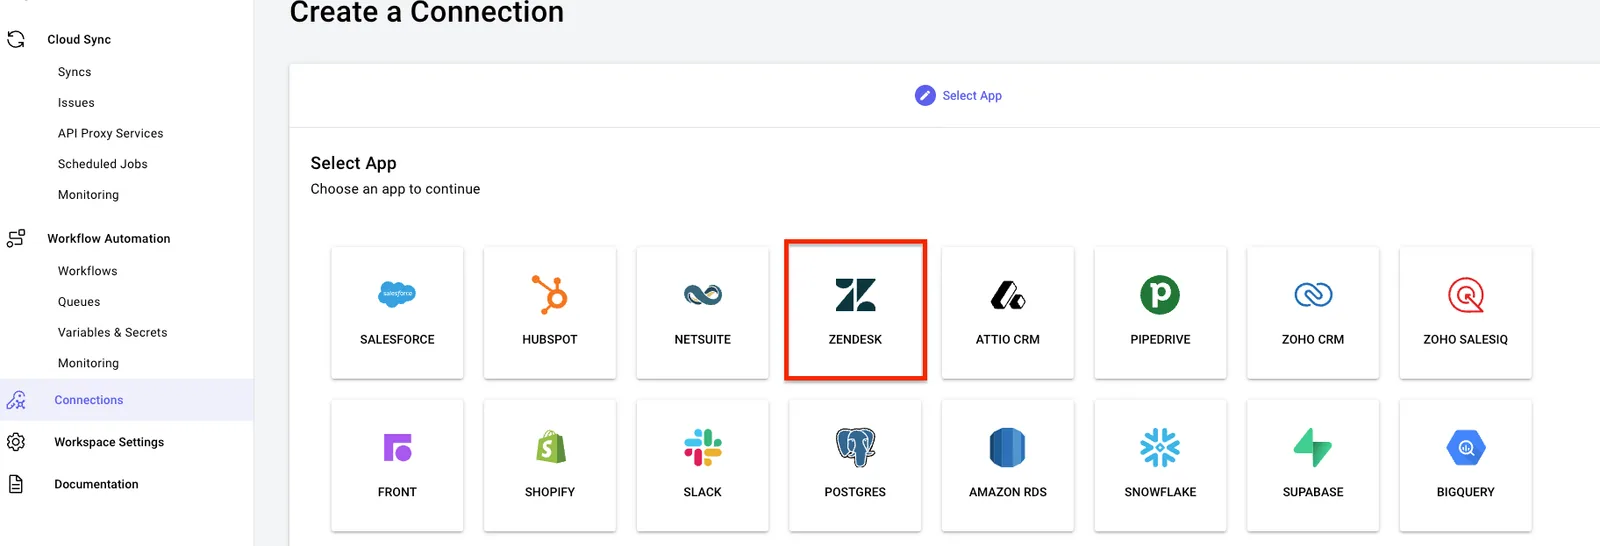Click the NETSUITE card label

coord(703,340)
